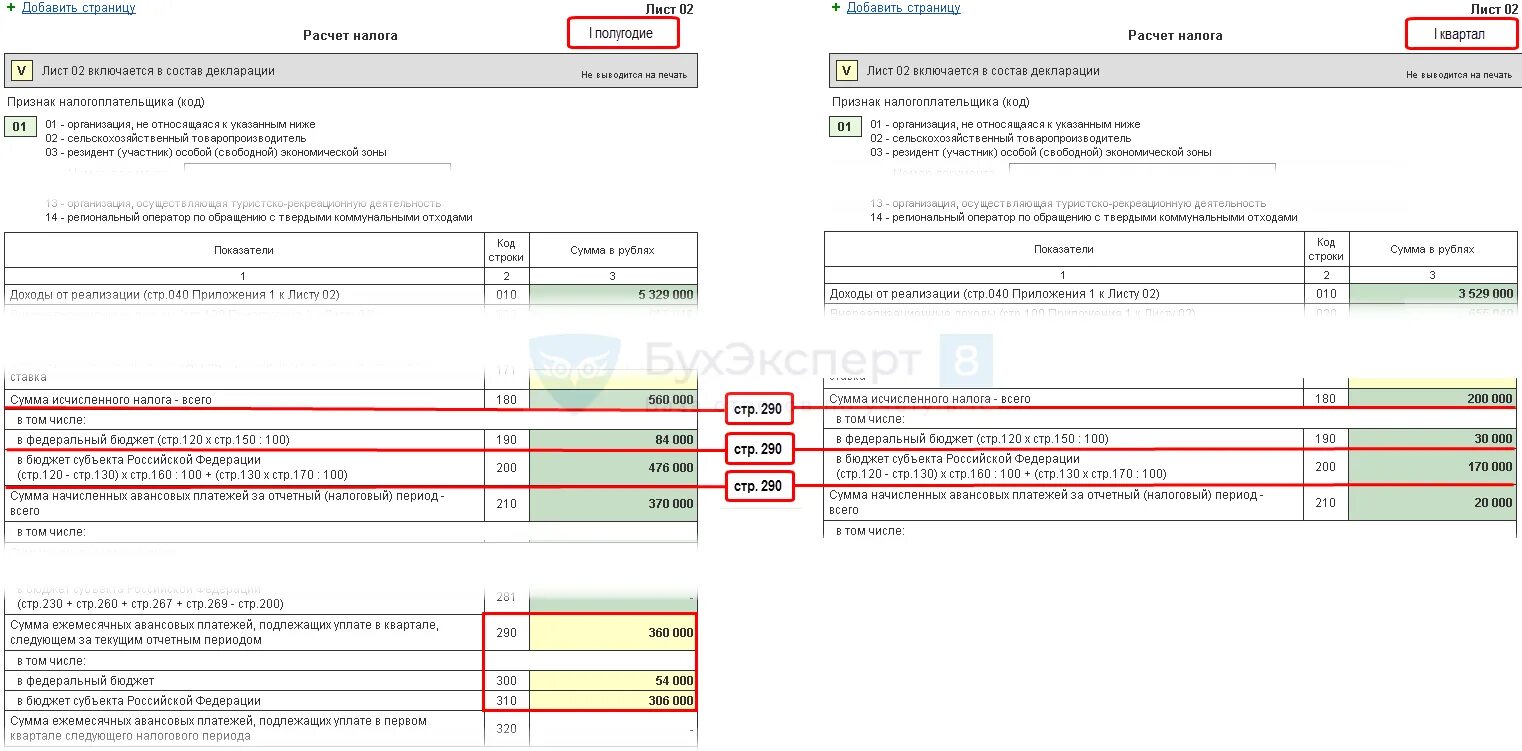Viewport: 1522px width, 751px height.
Task: Click 'Сумма ежемесячных авансовых платежей' line 290 label
Action: [x=224, y=632]
